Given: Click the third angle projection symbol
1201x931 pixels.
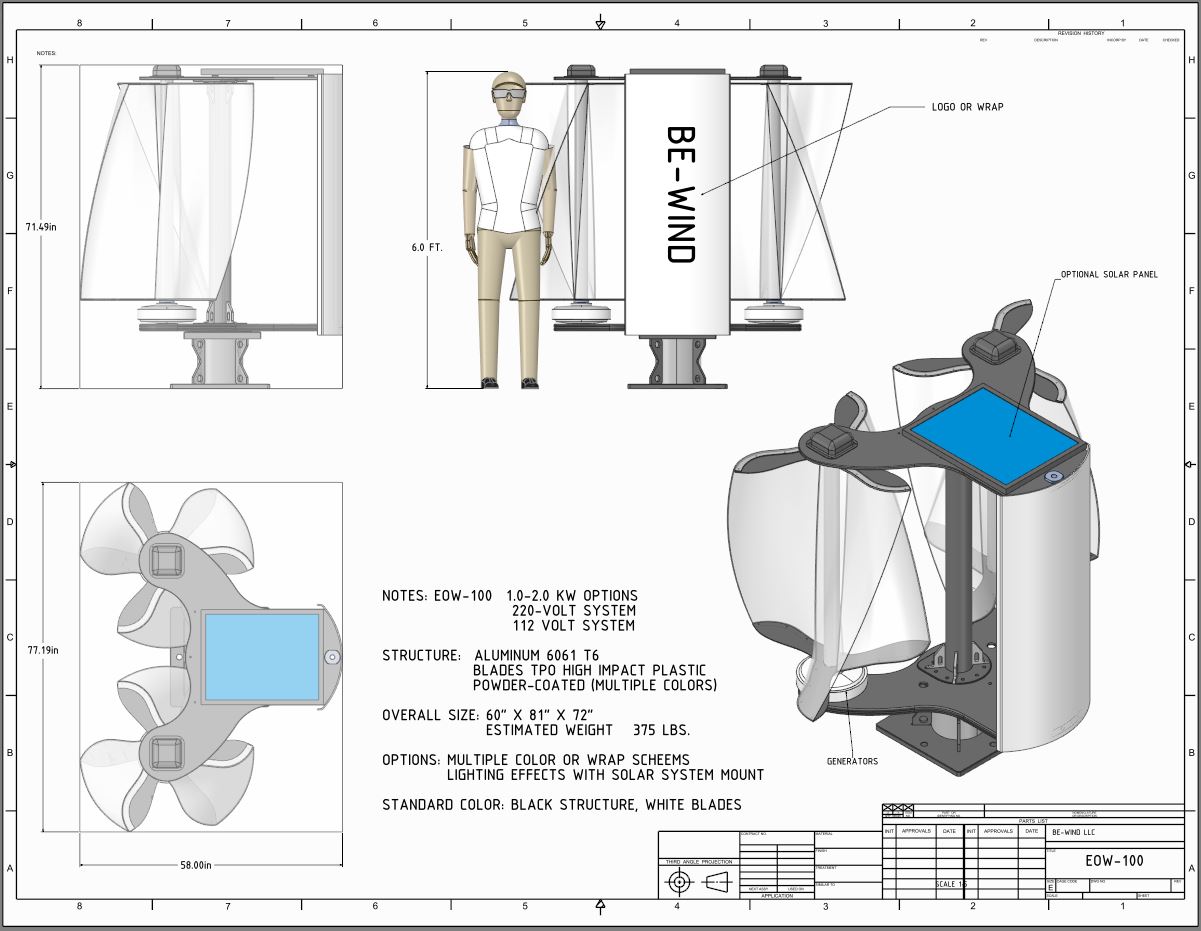Looking at the screenshot, I should [698, 881].
